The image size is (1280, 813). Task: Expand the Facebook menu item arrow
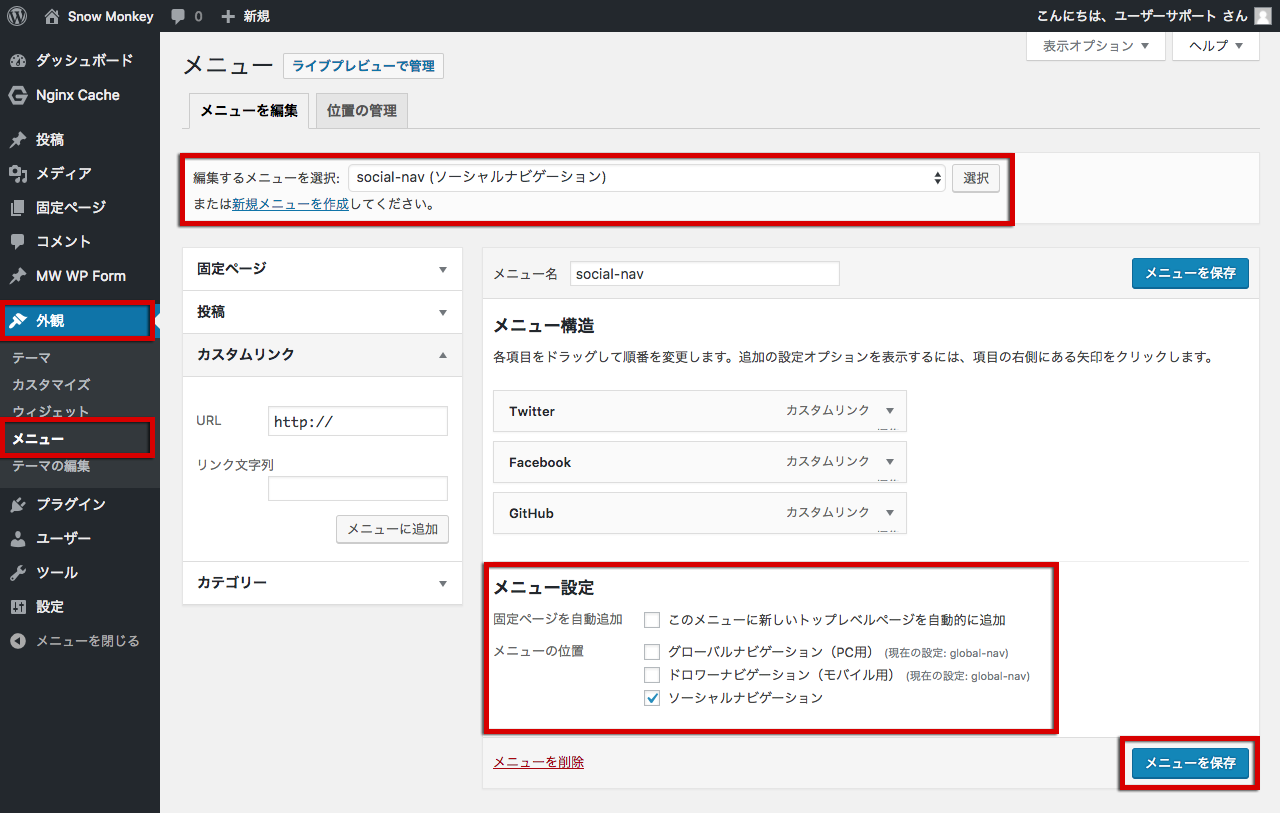point(889,462)
